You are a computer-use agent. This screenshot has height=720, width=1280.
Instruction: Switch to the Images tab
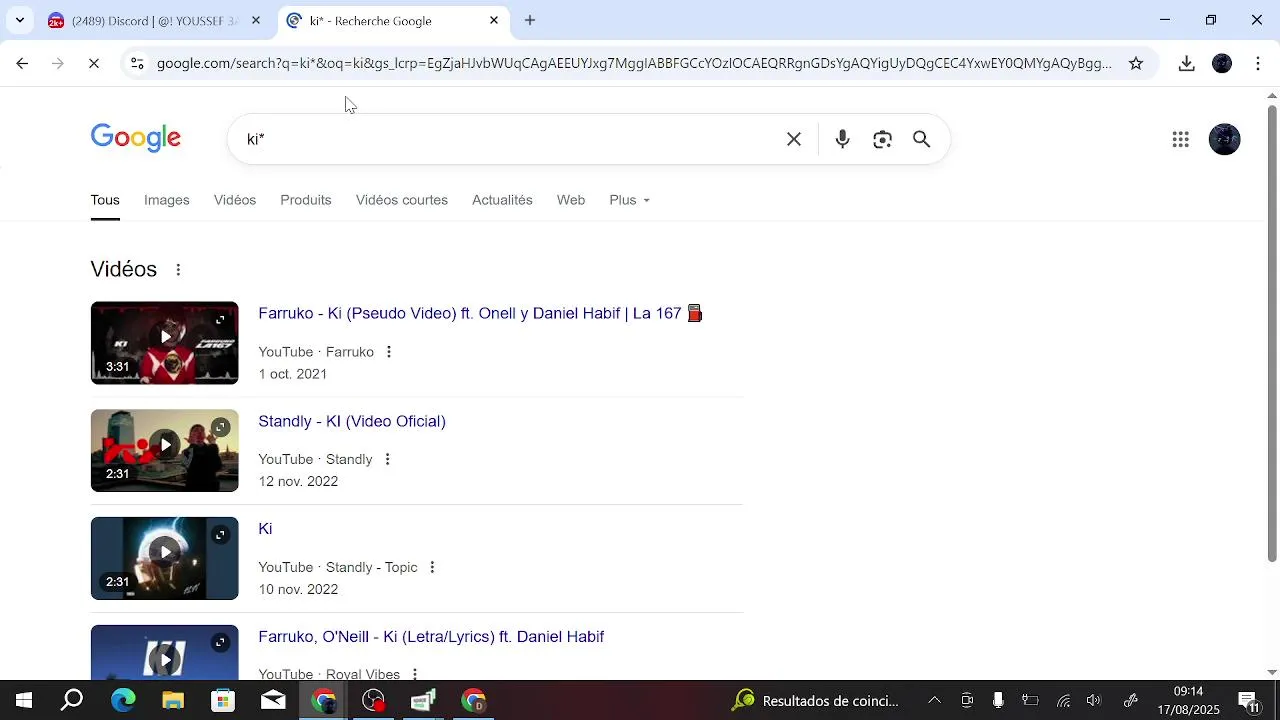pos(167,200)
